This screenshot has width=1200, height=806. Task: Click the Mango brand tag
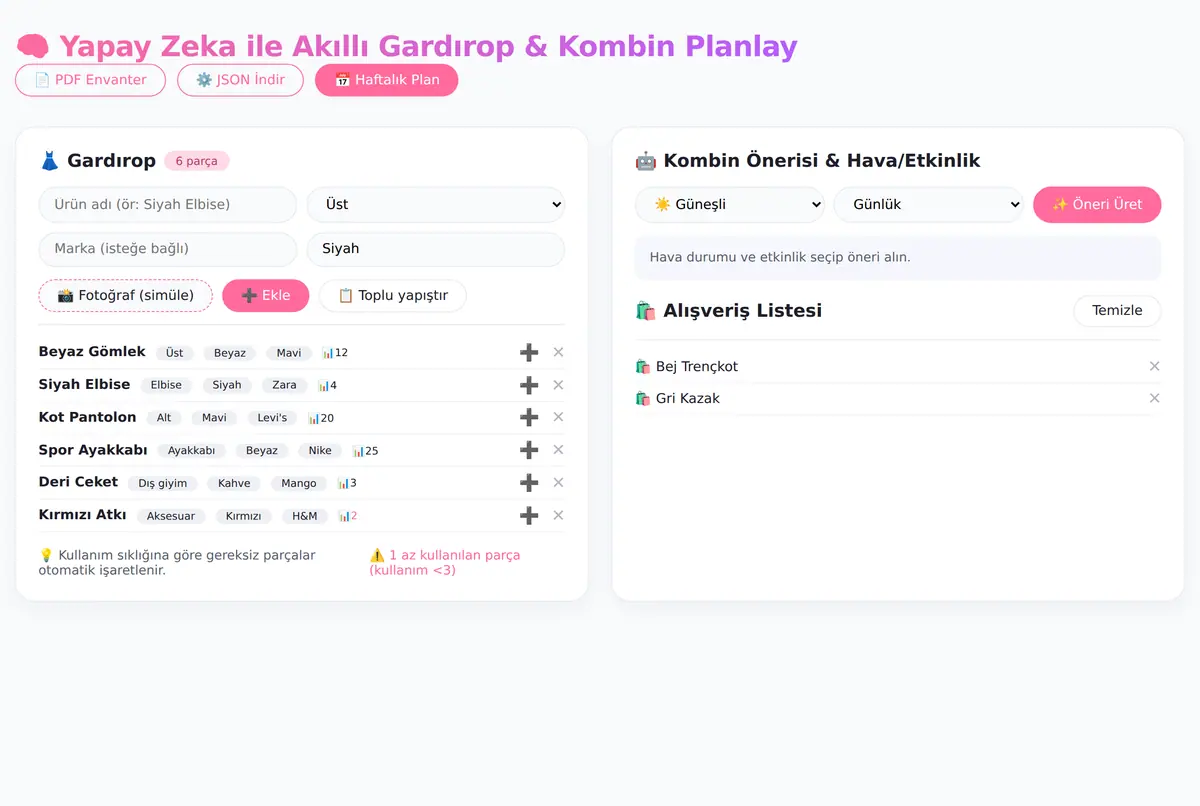click(298, 483)
